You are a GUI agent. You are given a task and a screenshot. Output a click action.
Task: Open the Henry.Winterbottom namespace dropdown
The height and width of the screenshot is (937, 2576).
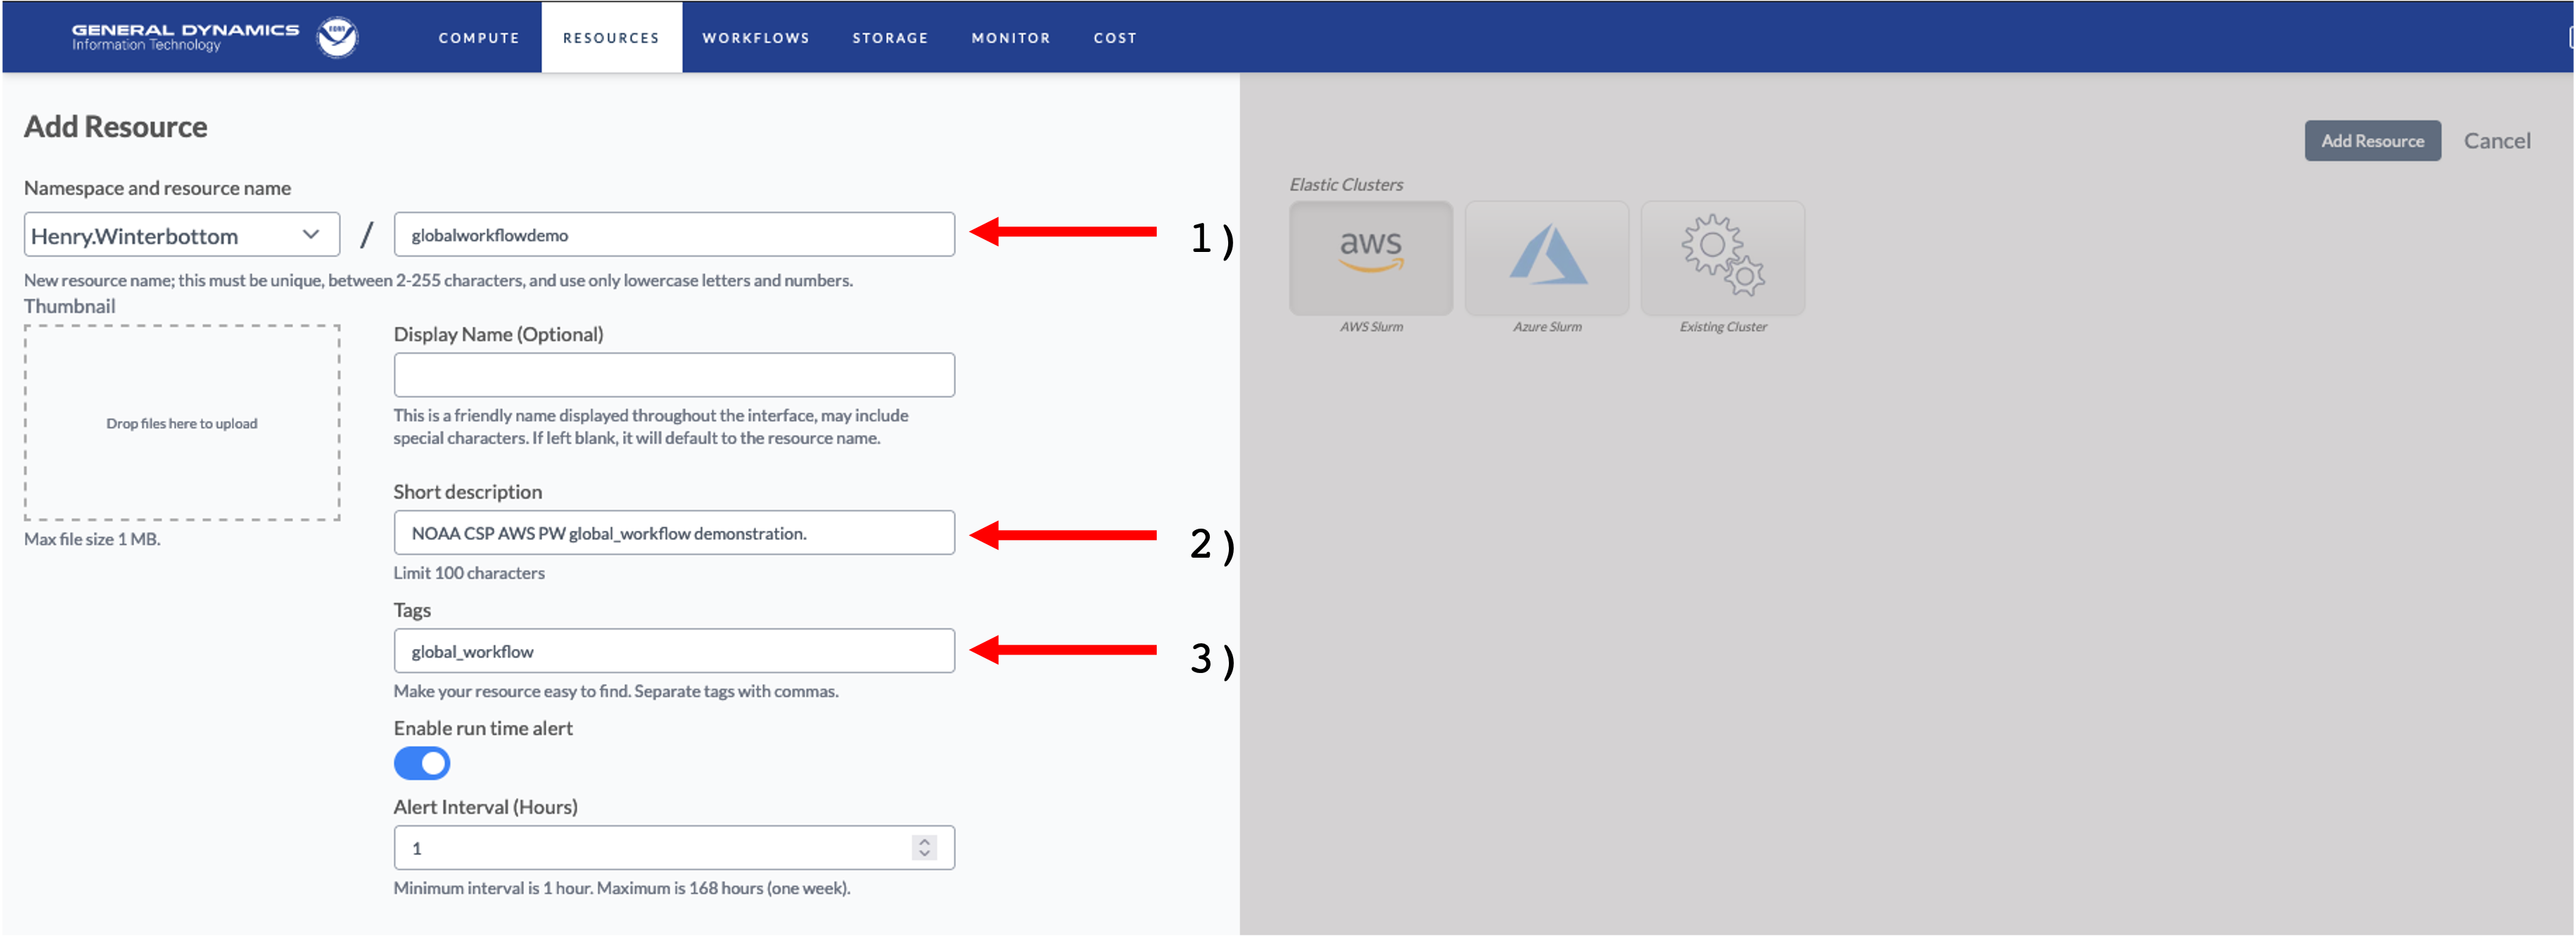click(182, 235)
